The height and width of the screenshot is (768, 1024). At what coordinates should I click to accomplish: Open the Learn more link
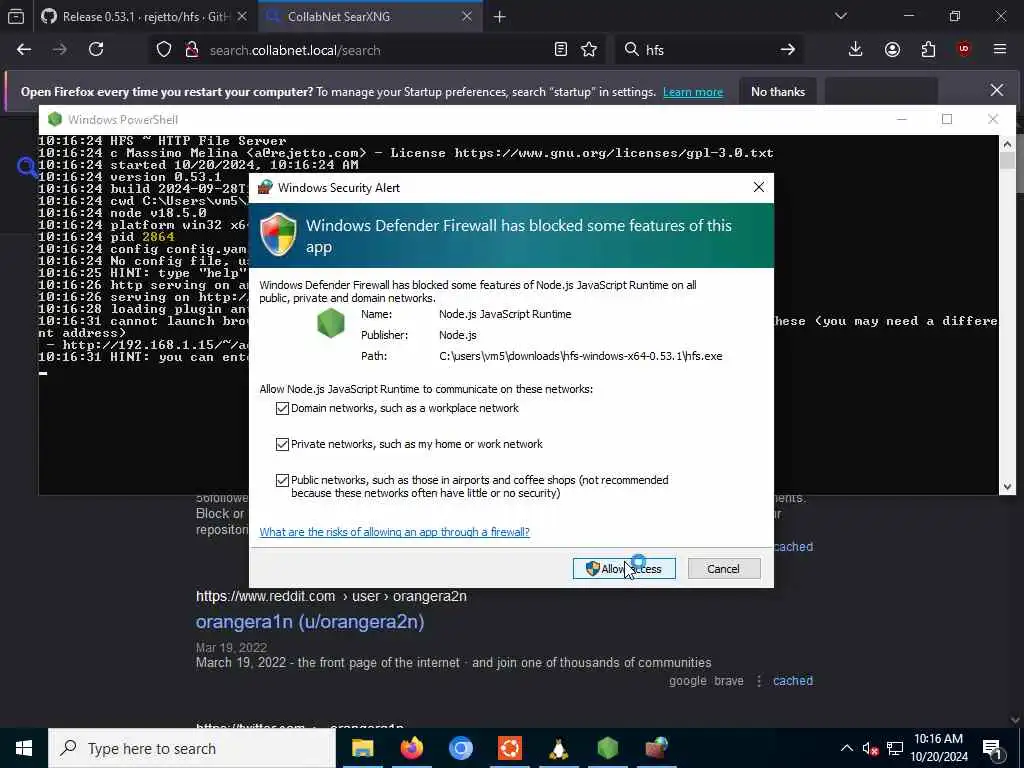coord(693,92)
